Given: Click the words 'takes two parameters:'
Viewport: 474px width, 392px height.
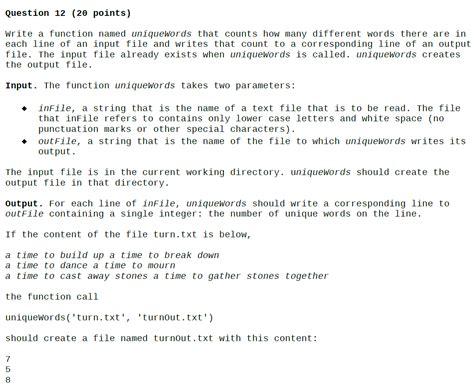Looking at the screenshot, I should pyautogui.click(x=238, y=86).
